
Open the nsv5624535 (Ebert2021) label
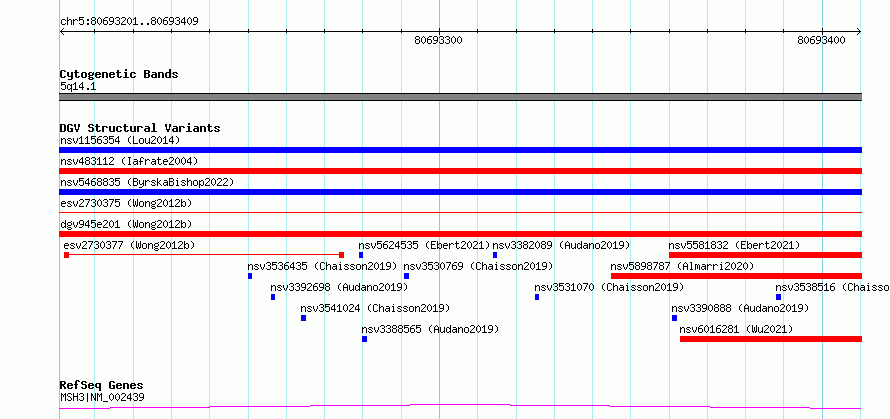tap(424, 245)
